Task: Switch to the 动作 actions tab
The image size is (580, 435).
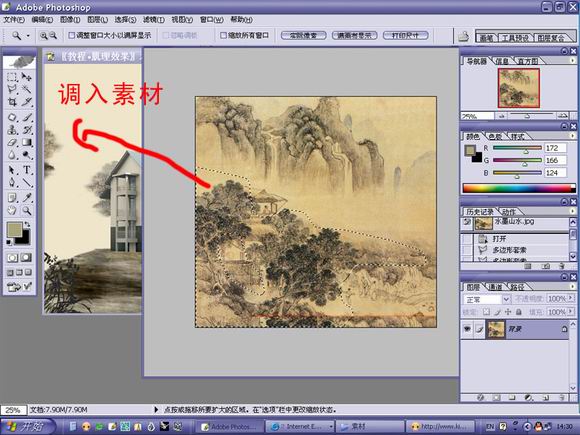Action: coord(509,212)
